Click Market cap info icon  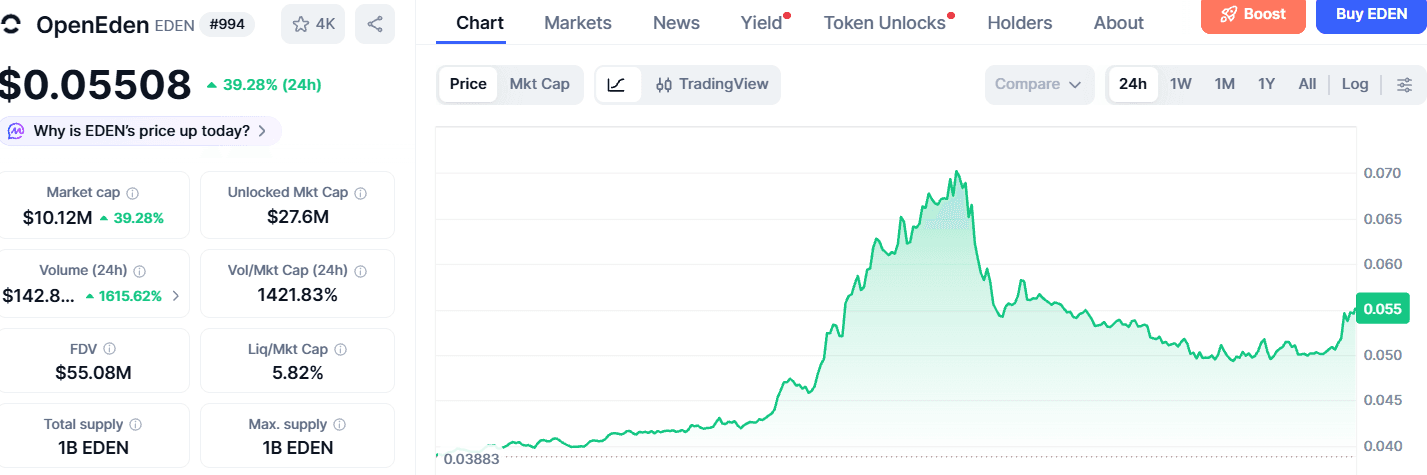click(x=132, y=192)
